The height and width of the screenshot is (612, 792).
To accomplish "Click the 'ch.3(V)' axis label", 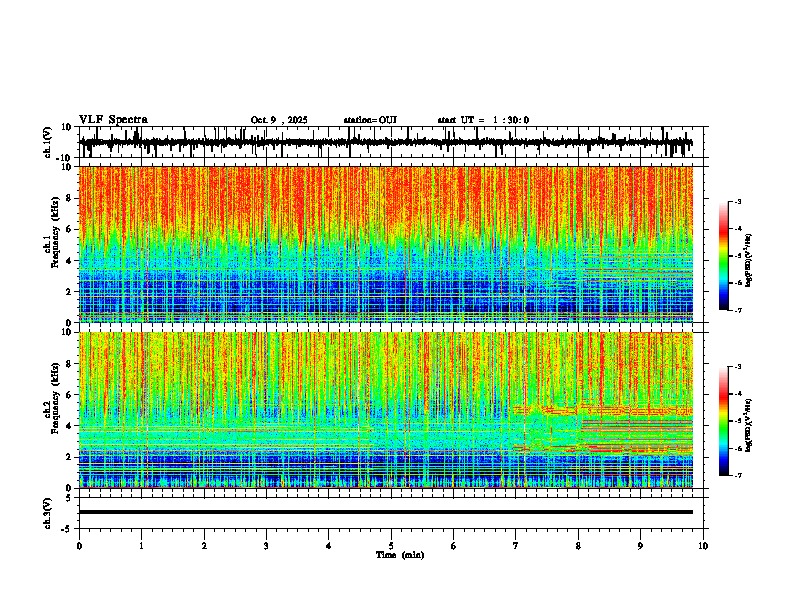I will [47, 513].
